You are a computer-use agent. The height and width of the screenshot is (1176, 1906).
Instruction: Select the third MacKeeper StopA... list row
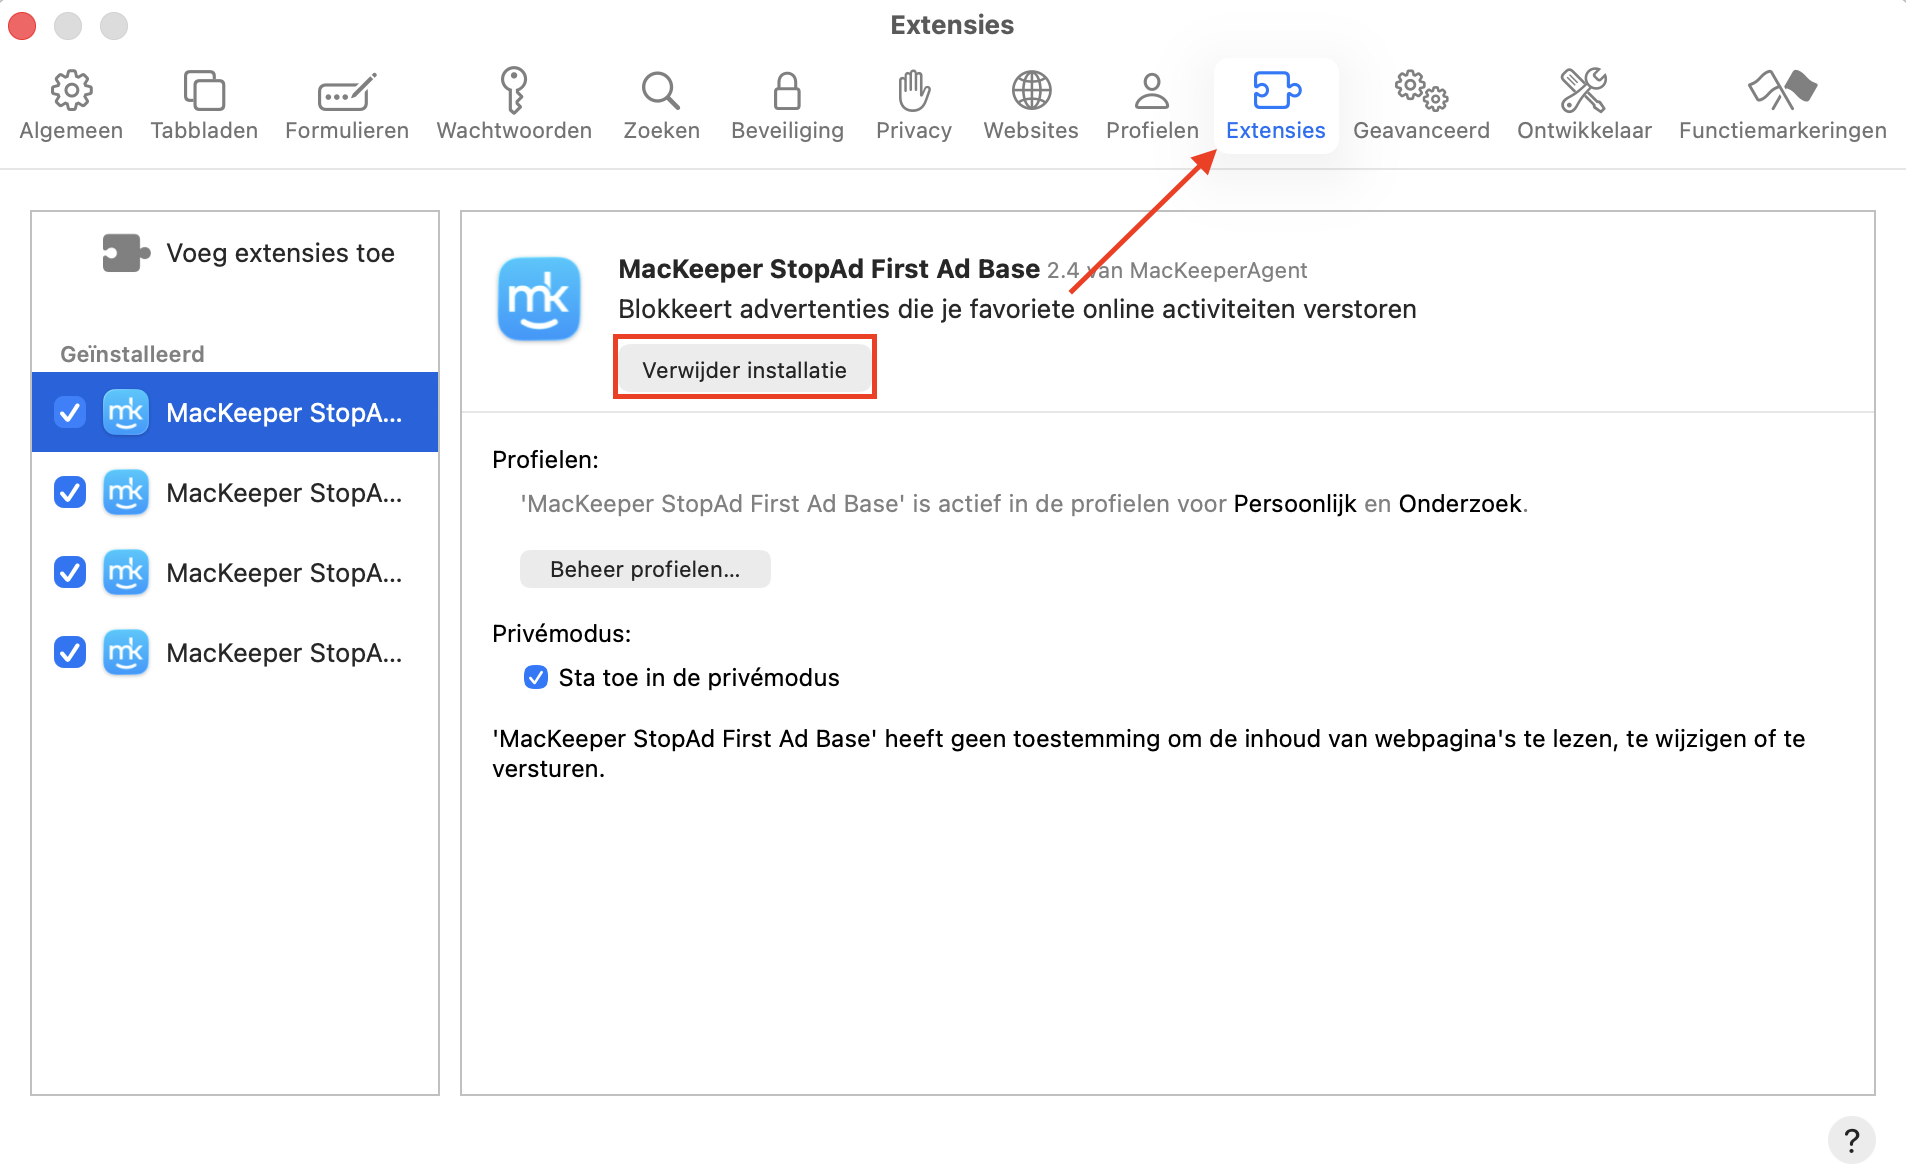tap(235, 572)
